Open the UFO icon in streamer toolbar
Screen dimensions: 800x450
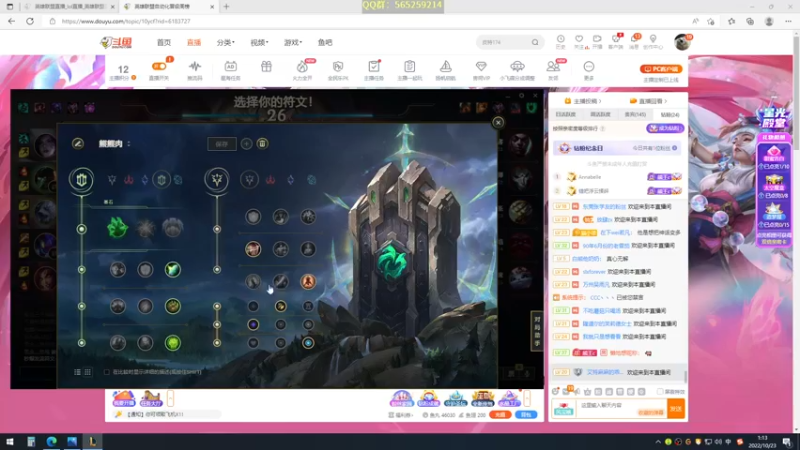coord(517,67)
